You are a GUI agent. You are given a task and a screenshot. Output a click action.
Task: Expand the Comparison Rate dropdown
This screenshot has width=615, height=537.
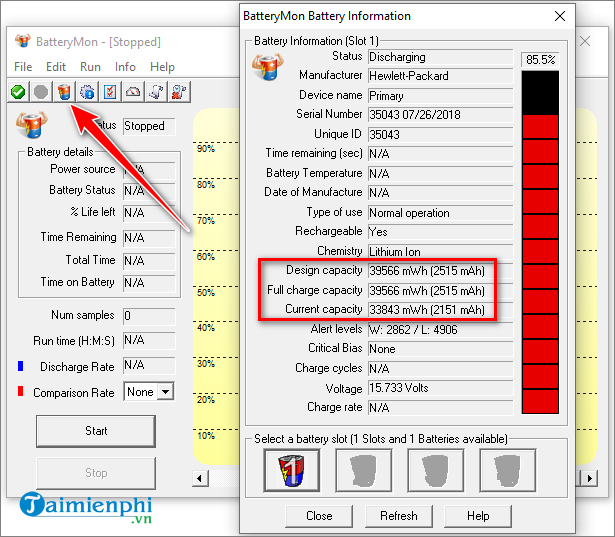pyautogui.click(x=166, y=391)
